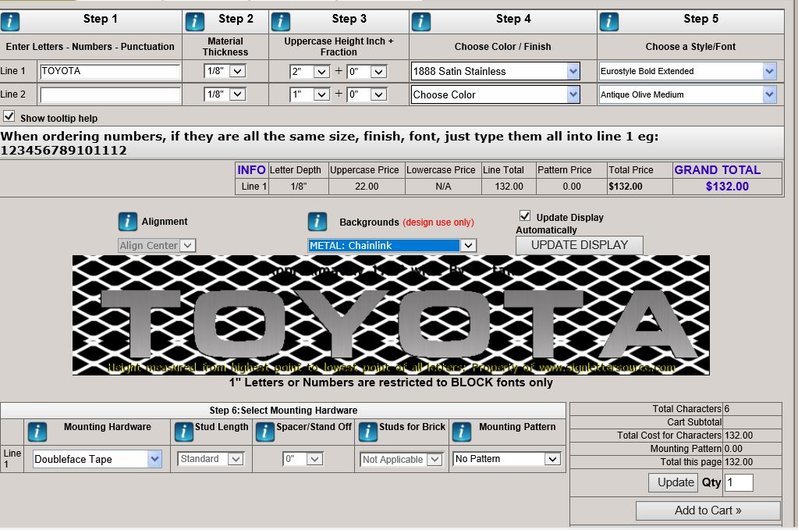
Task: Open the Doubleface Tape mounting hardware dropdown
Action: tap(97, 459)
